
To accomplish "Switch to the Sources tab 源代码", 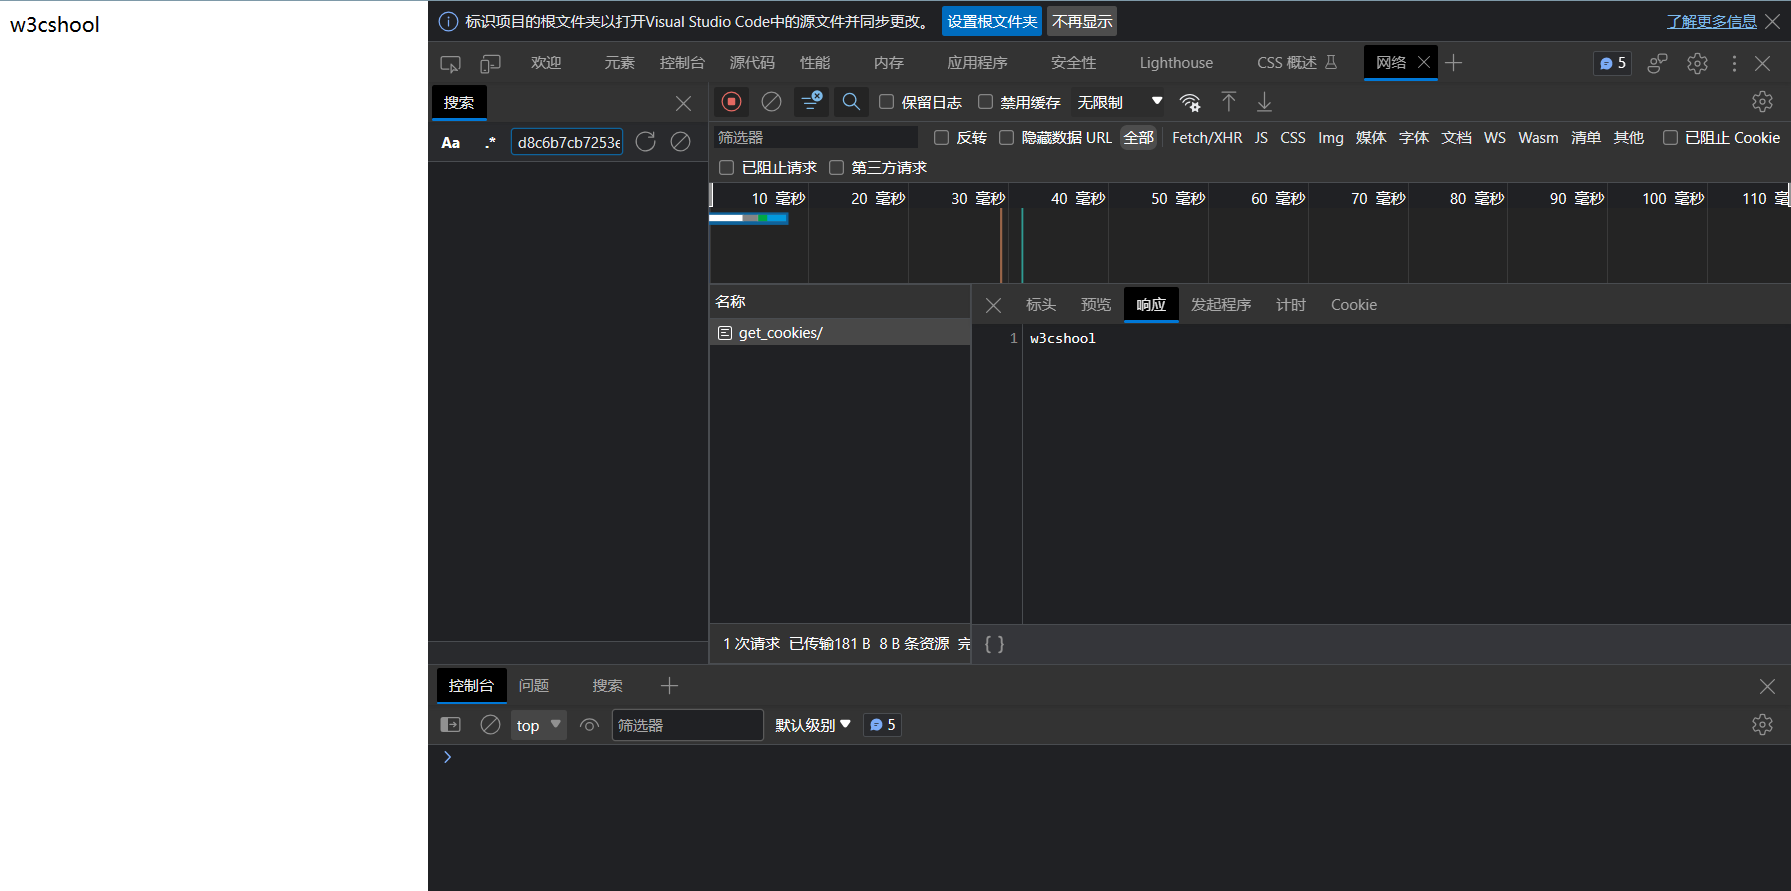I will click(x=752, y=63).
